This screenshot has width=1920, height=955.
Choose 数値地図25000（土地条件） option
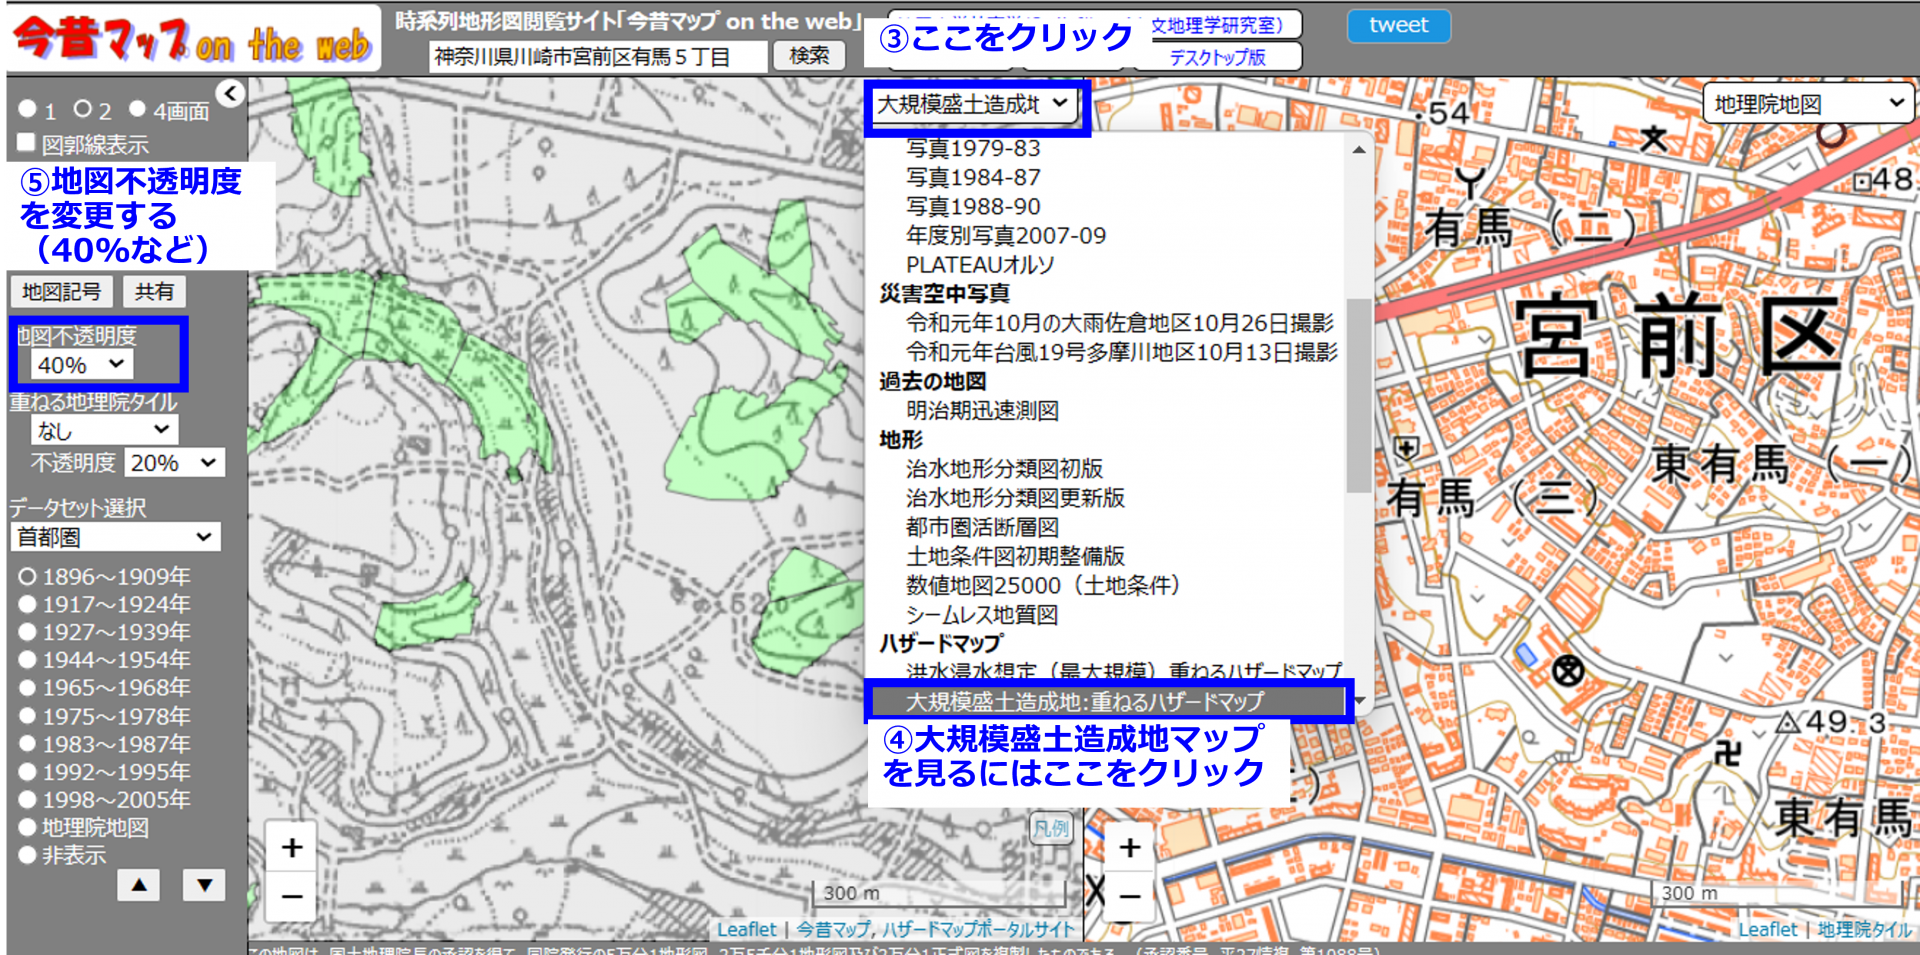(1043, 584)
